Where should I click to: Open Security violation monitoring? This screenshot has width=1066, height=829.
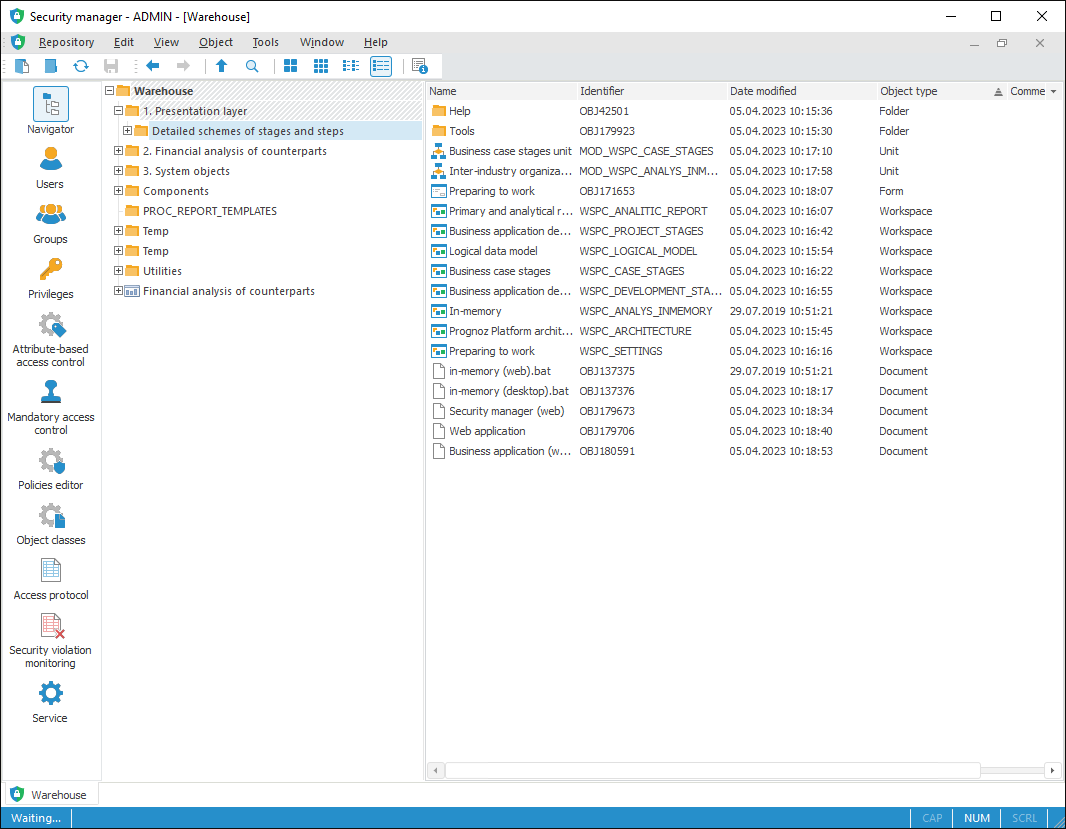[50, 641]
